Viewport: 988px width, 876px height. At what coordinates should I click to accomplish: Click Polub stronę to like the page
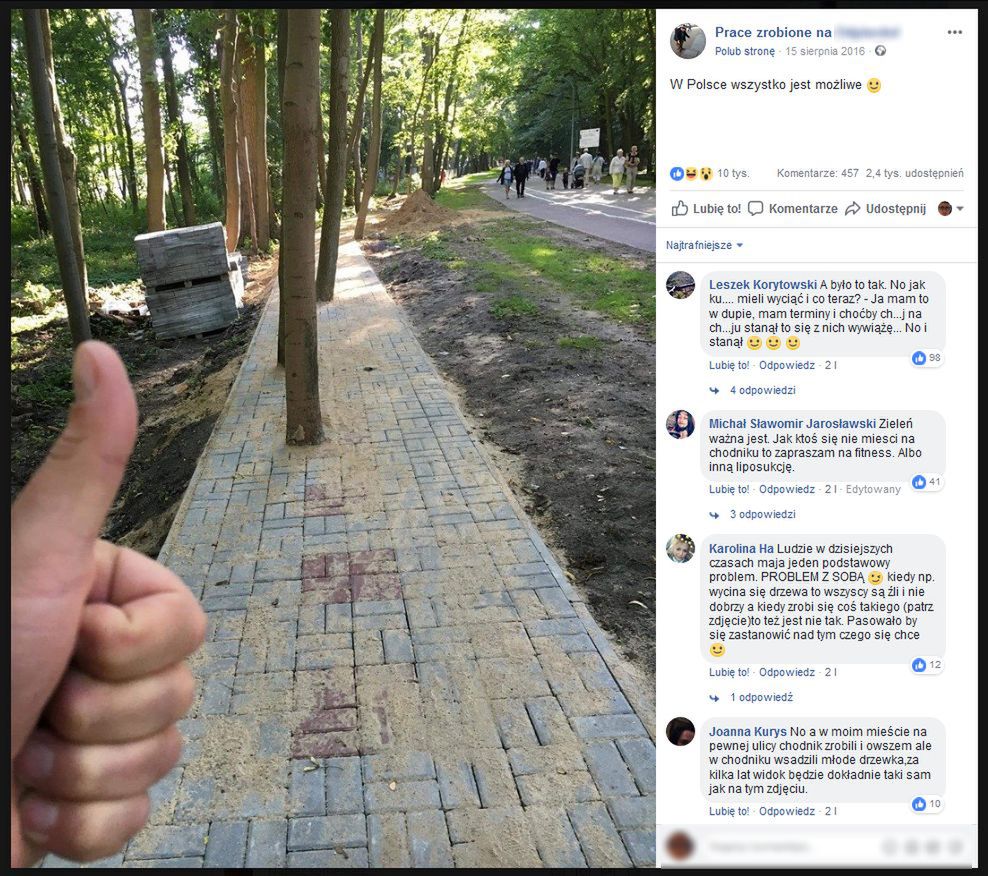tap(745, 52)
